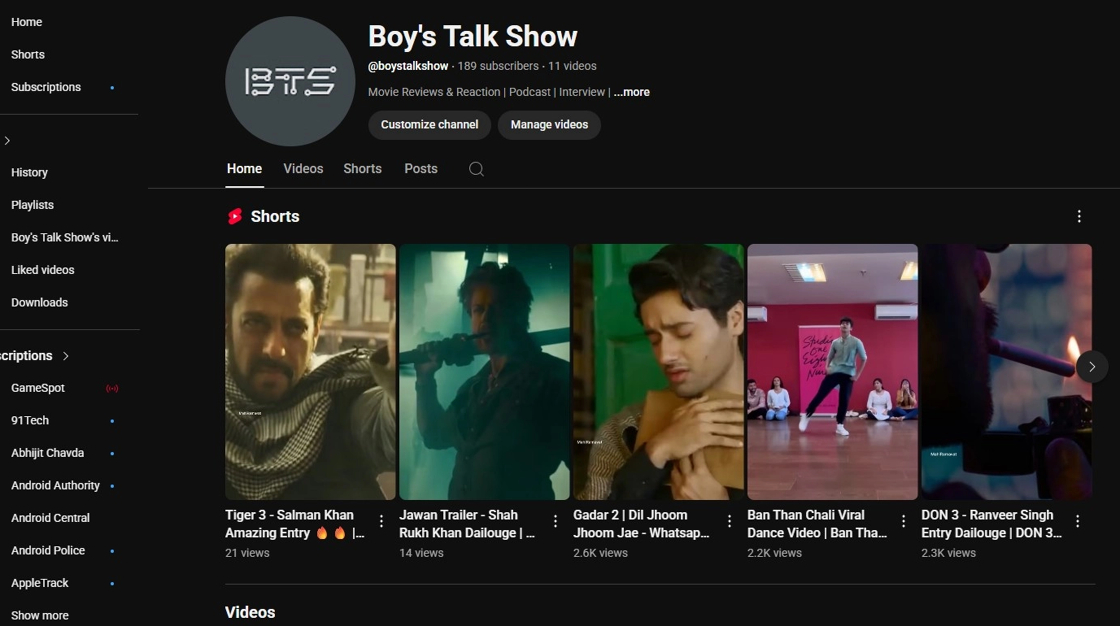Click GameSpot live indicator icon
Screen dimensions: 1120x626
112,388
